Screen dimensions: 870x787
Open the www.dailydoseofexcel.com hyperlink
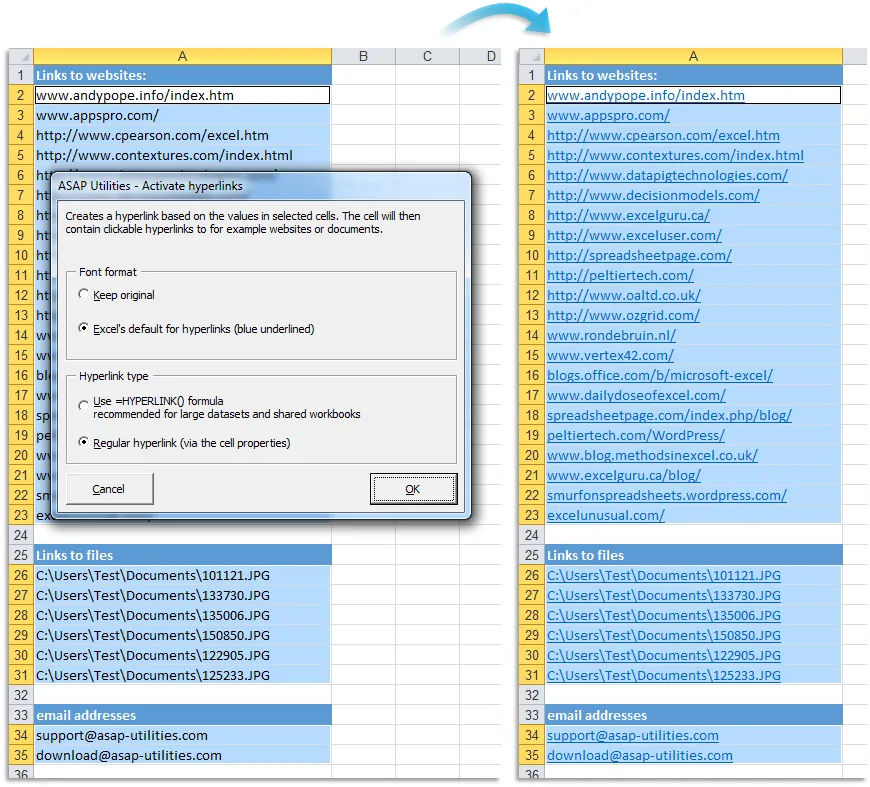(x=636, y=395)
